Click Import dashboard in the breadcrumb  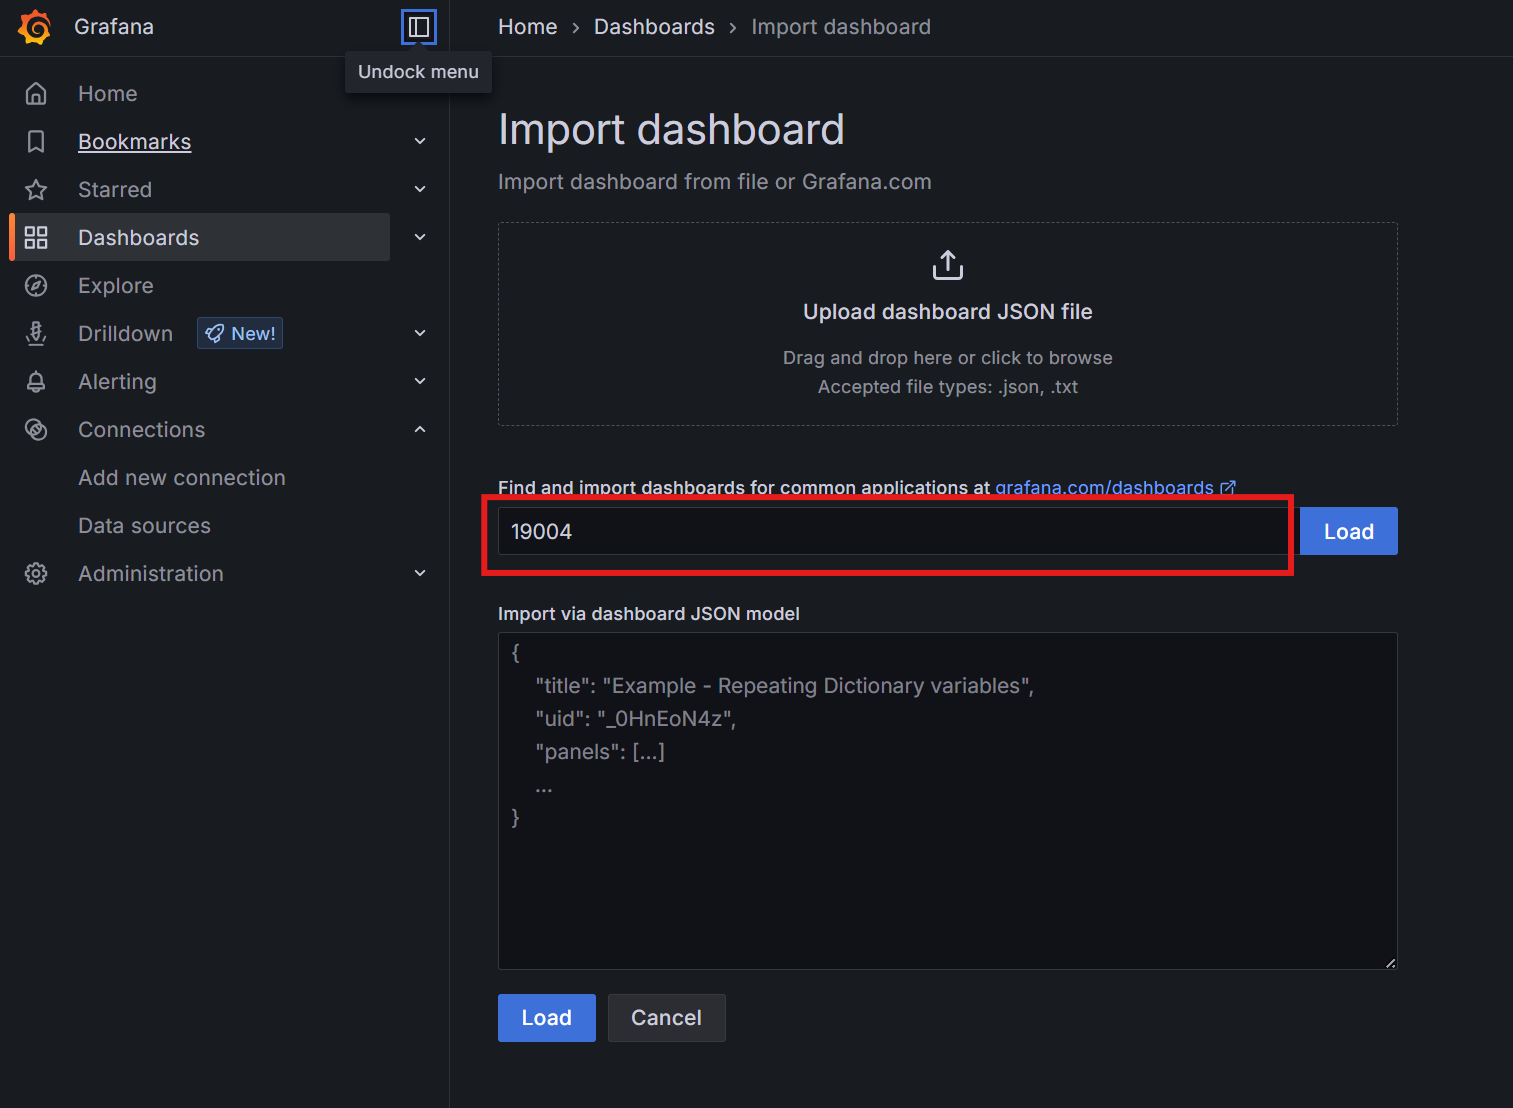click(x=841, y=27)
